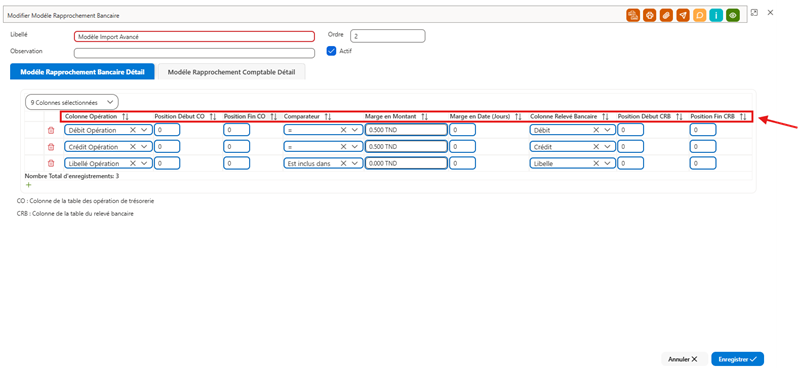The image size is (798, 368).
Task: Click the Libellé field with Modèle Import Avancé
Action: click(x=194, y=37)
